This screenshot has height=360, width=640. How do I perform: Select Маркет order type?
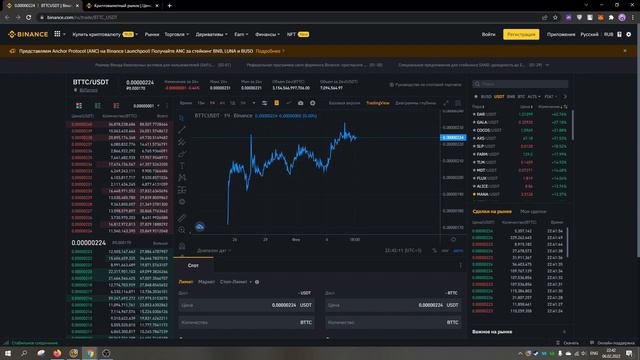(x=206, y=282)
